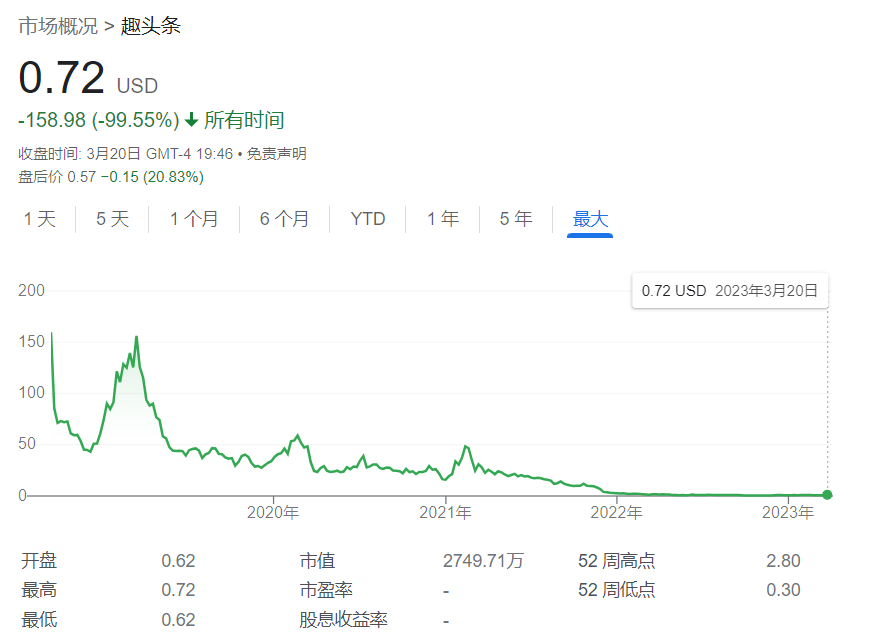Image resolution: width=880 pixels, height=640 pixels.
Task: Select the 1个月 chart period
Action: [x=194, y=218]
